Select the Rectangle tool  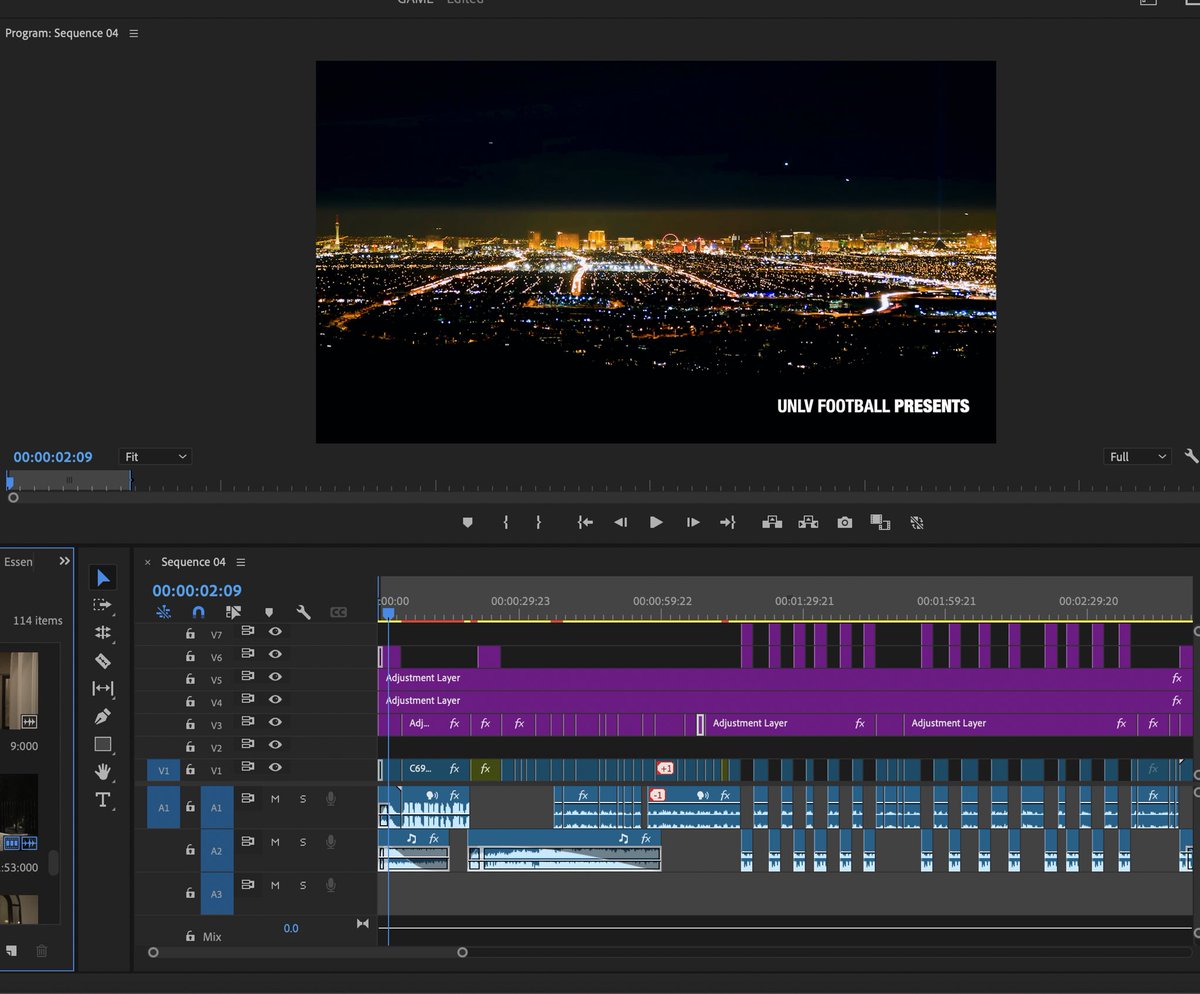tap(103, 744)
